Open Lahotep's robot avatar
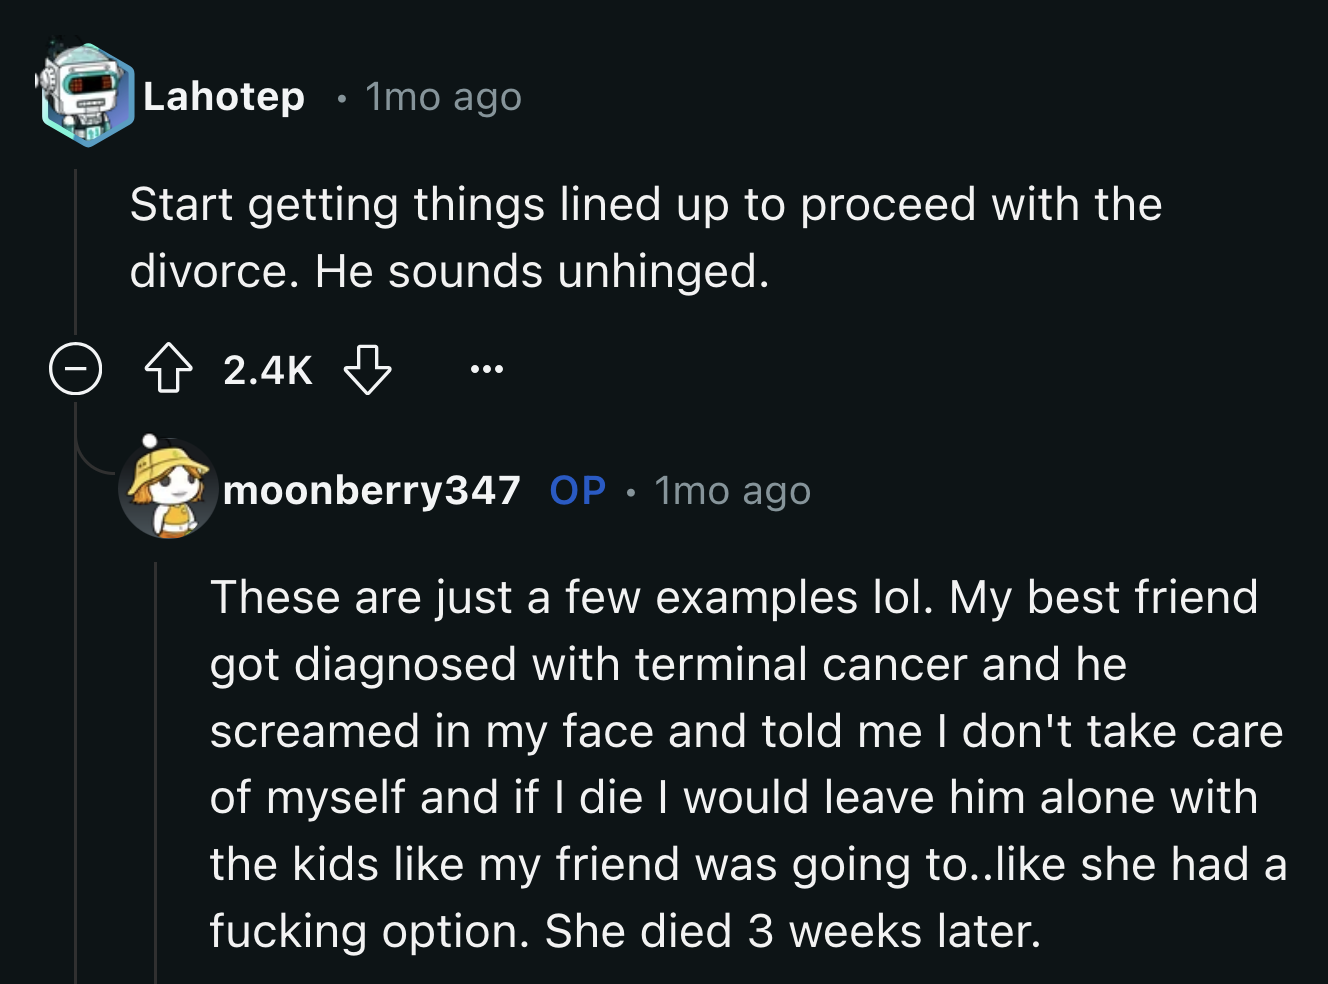The height and width of the screenshot is (984, 1328). (86, 96)
